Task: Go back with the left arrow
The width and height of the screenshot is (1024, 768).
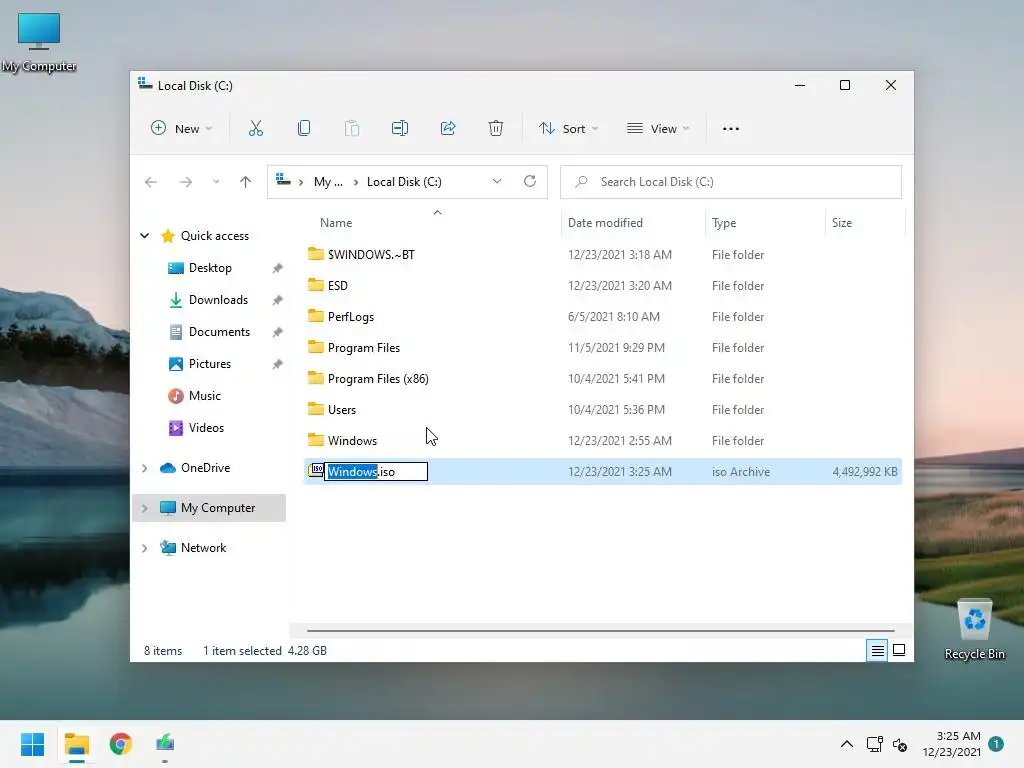Action: 151,182
